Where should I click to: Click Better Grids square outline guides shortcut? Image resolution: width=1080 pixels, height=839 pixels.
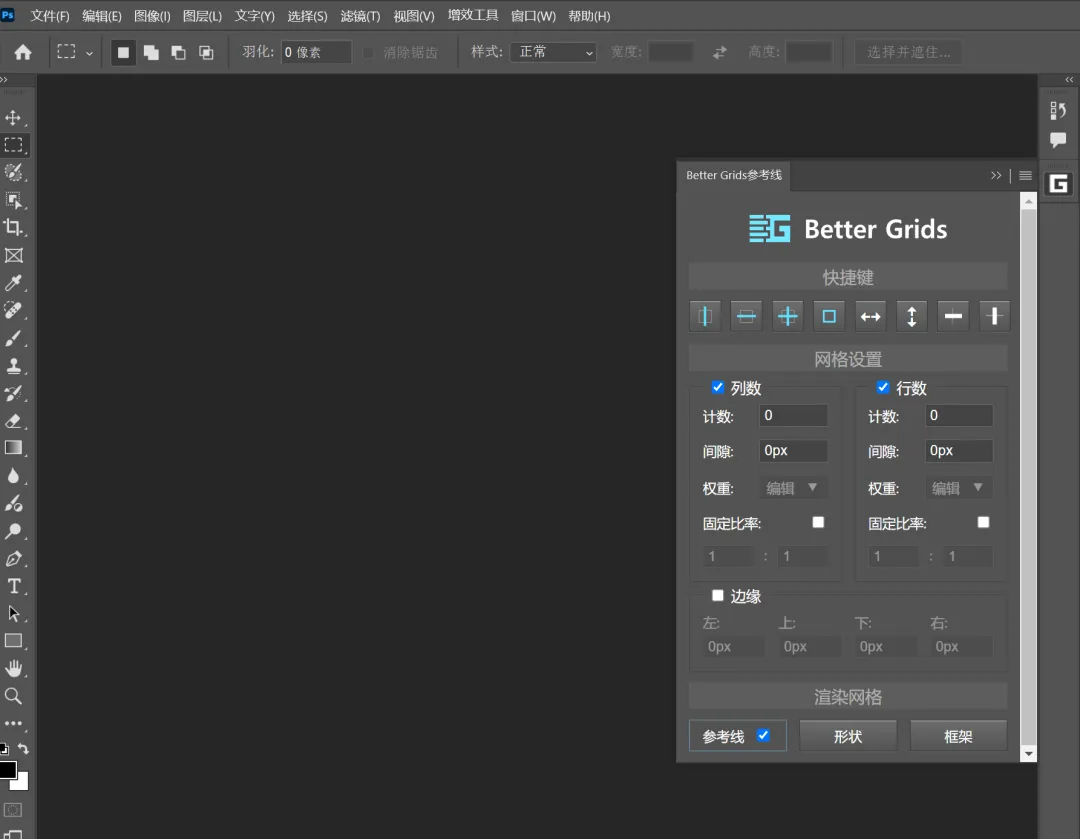click(829, 316)
